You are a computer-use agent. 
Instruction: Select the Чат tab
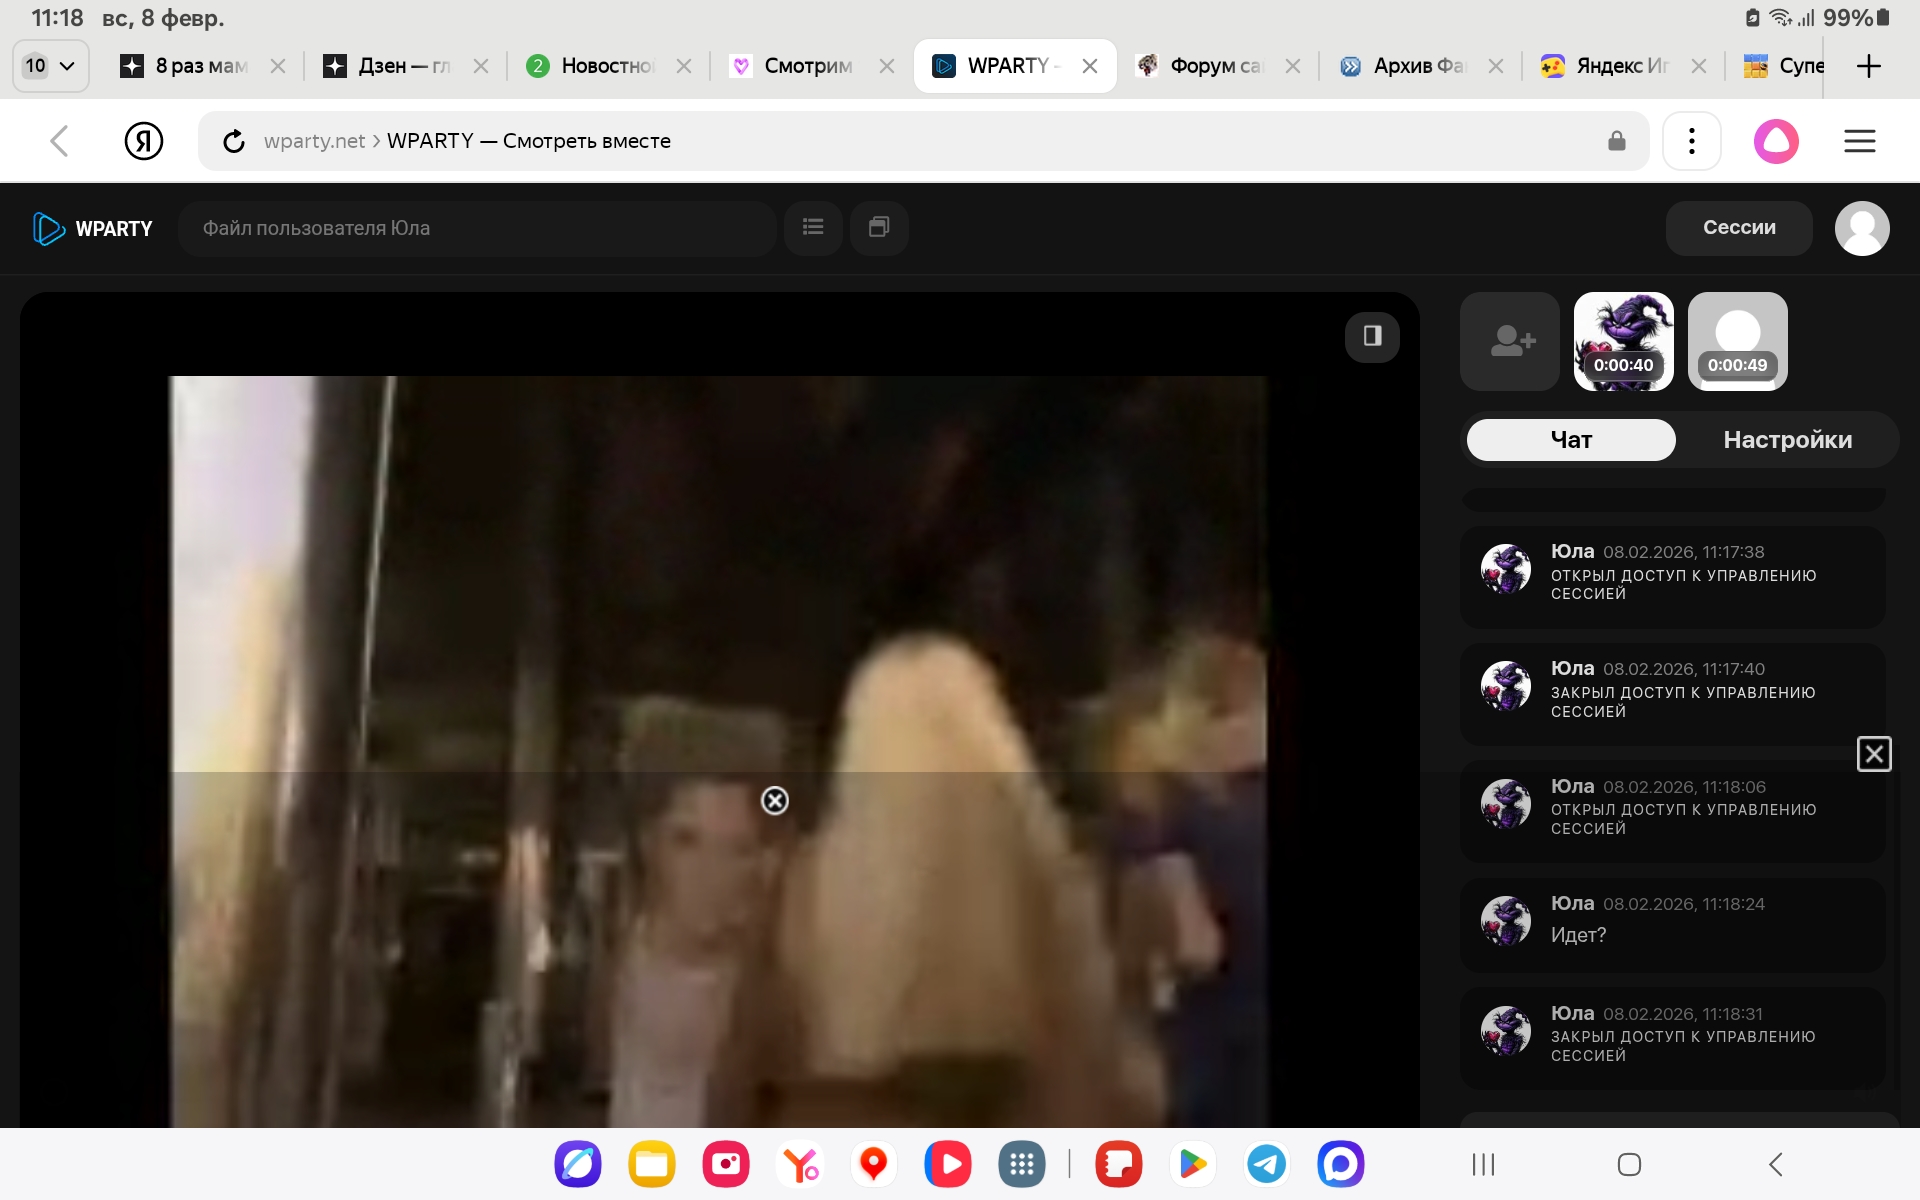(1571, 440)
